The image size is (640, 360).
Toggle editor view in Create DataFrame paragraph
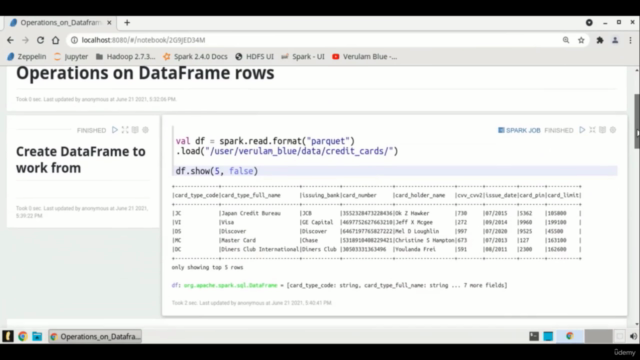point(125,130)
